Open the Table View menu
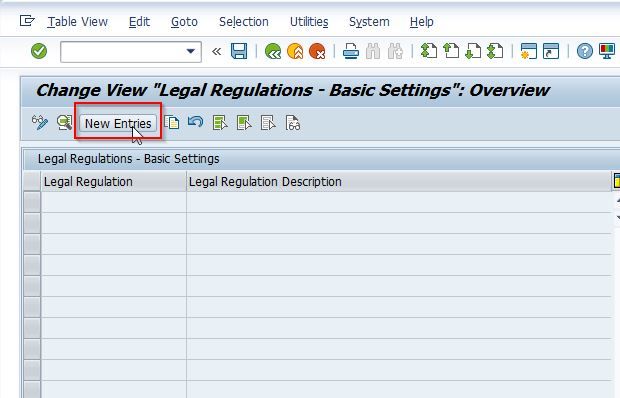 78,22
